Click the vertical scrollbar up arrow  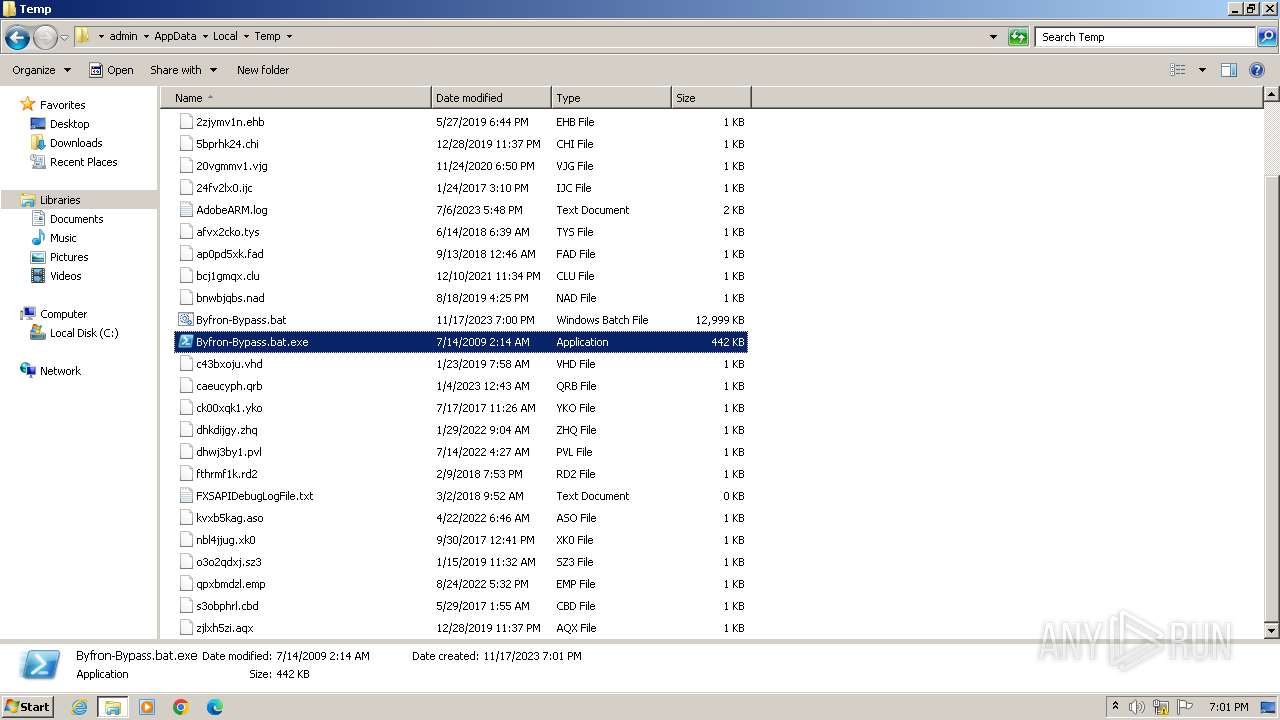[x=1271, y=95]
